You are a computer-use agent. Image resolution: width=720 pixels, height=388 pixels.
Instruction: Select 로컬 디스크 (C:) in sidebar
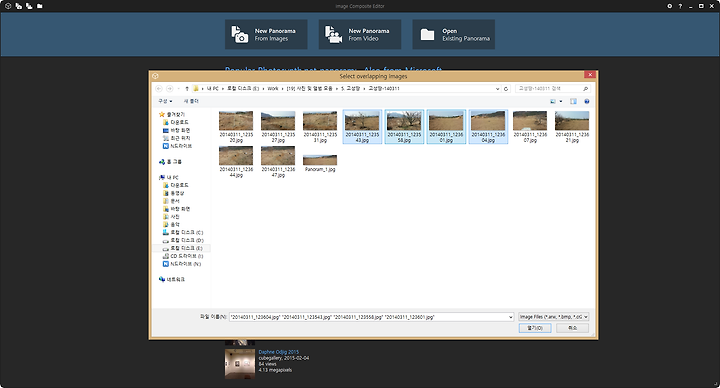183,232
